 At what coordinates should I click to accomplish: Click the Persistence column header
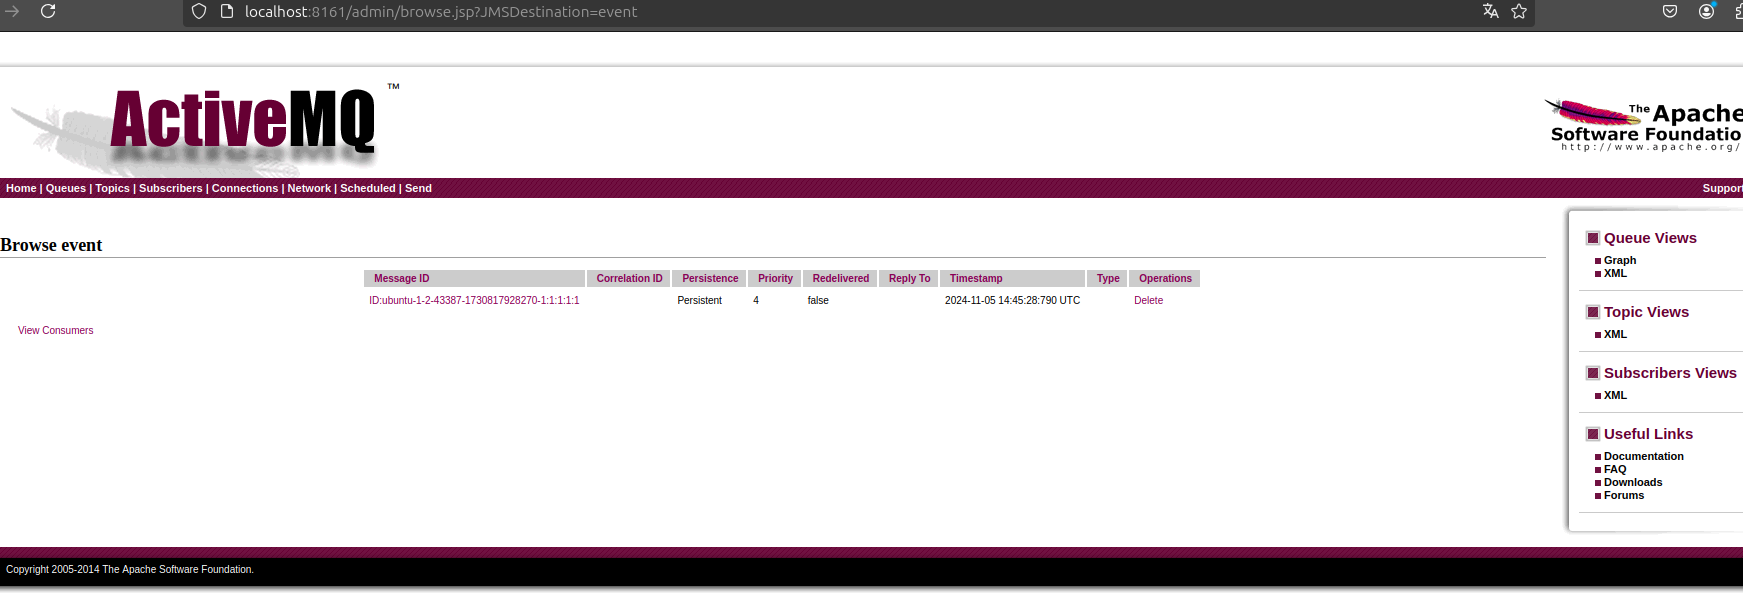tap(710, 278)
